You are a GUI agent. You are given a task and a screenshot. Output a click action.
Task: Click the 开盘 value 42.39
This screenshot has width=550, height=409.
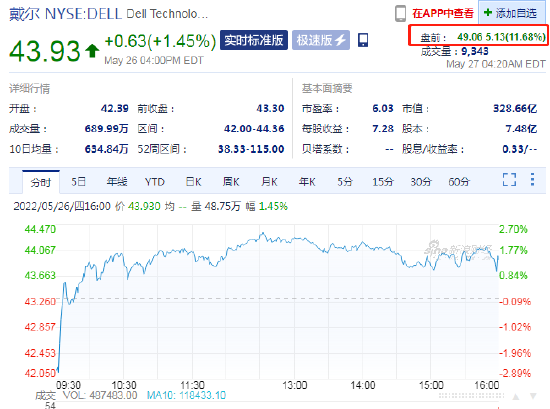click(x=115, y=108)
